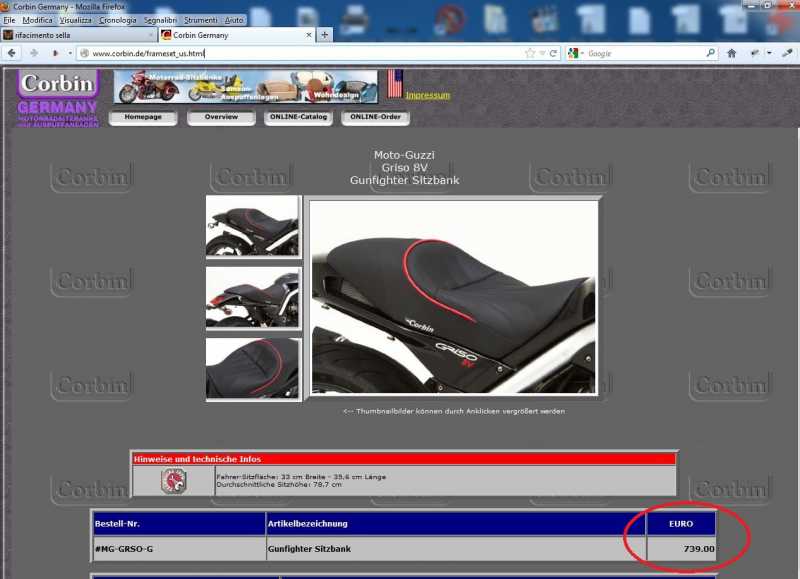Screen dimensions: 800x579
Task: Open the Impressum link
Action: click(428, 95)
